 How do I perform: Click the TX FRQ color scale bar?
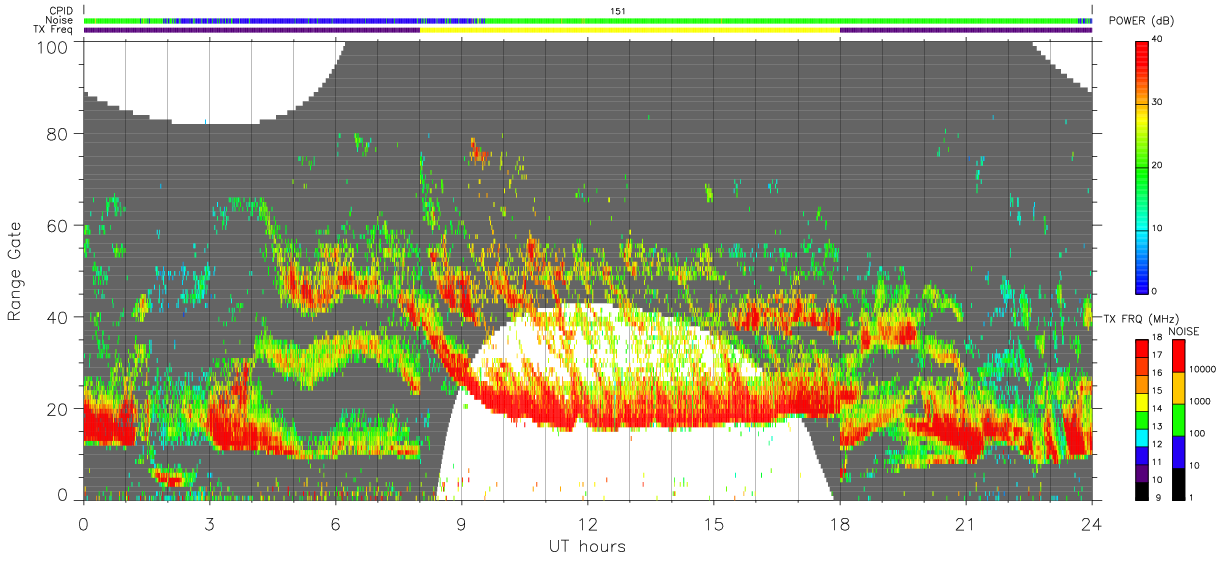(1144, 420)
